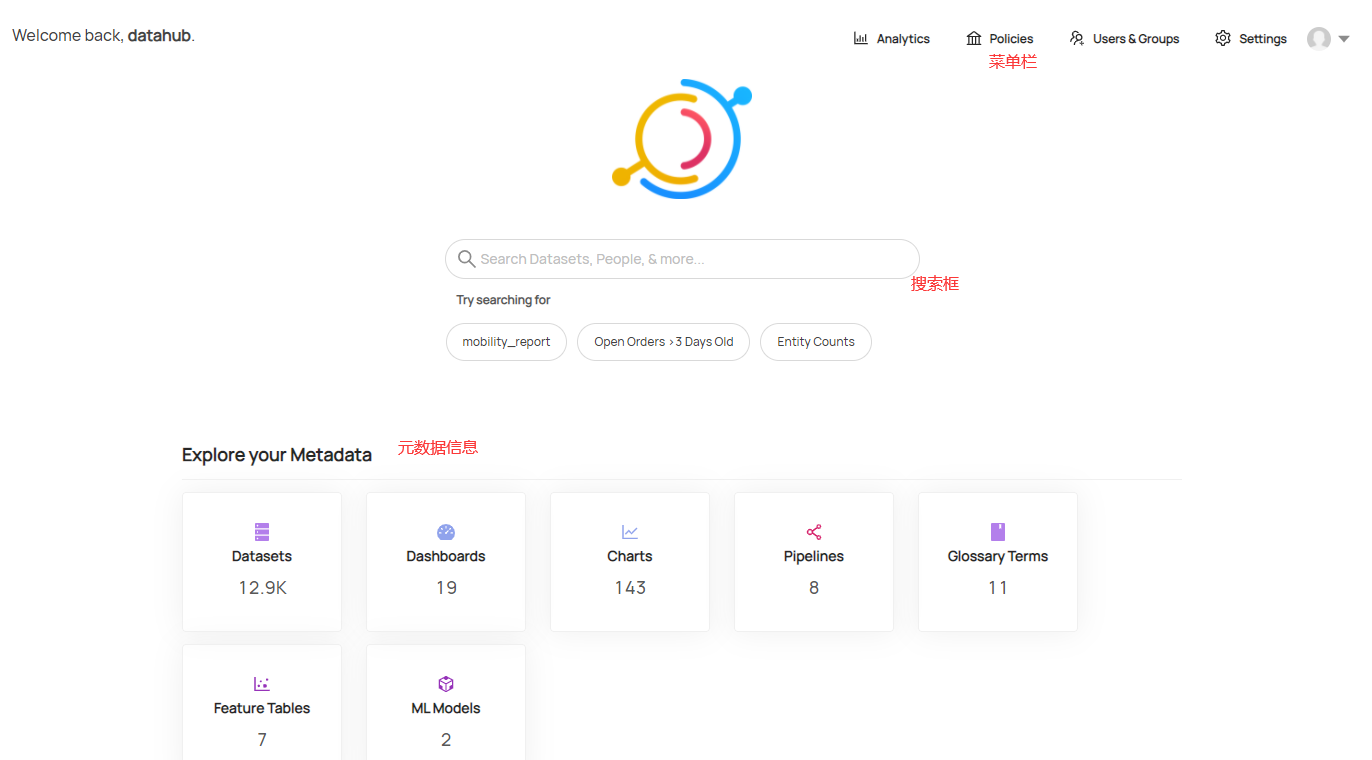
Task: Click the Users & Groups people icon
Action: [x=1077, y=38]
